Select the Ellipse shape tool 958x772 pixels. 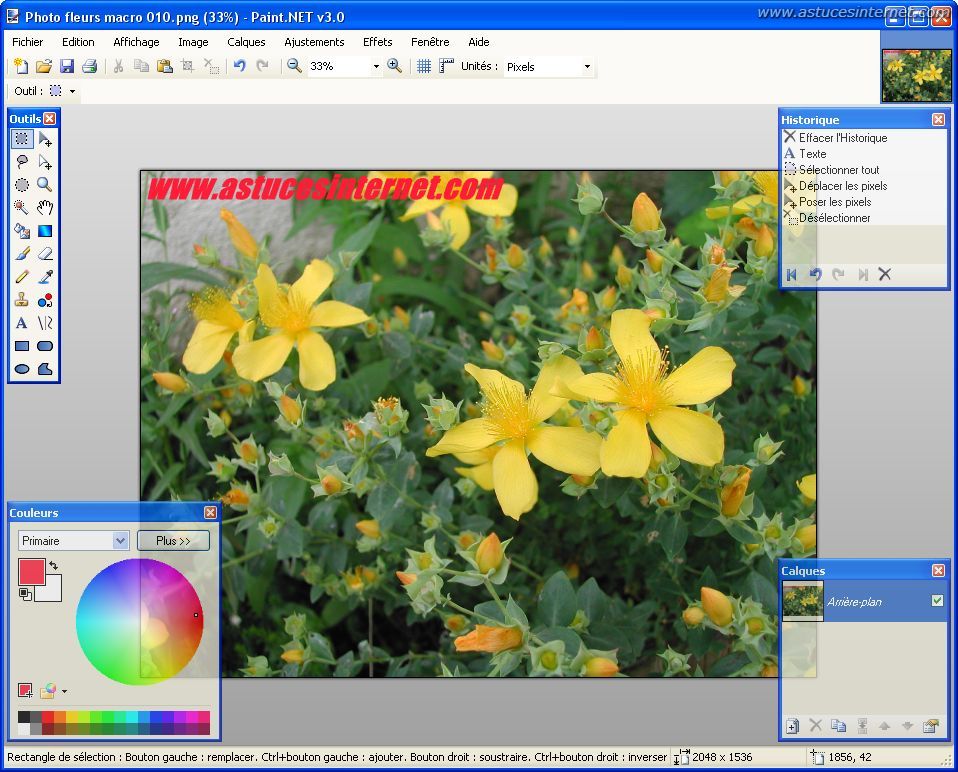pos(21,369)
